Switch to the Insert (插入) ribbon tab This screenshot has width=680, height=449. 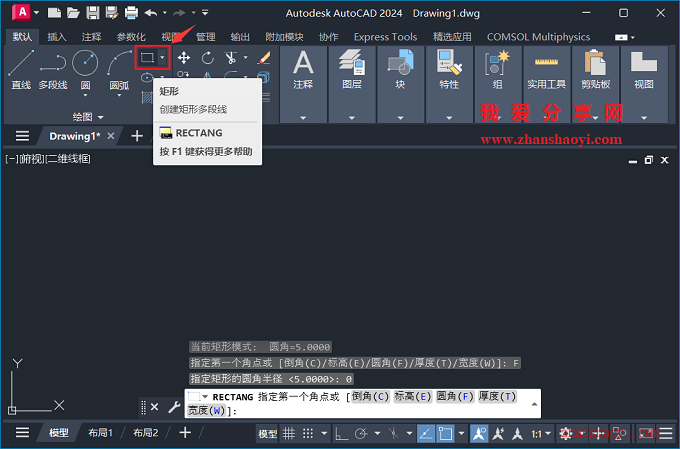pyautogui.click(x=57, y=37)
